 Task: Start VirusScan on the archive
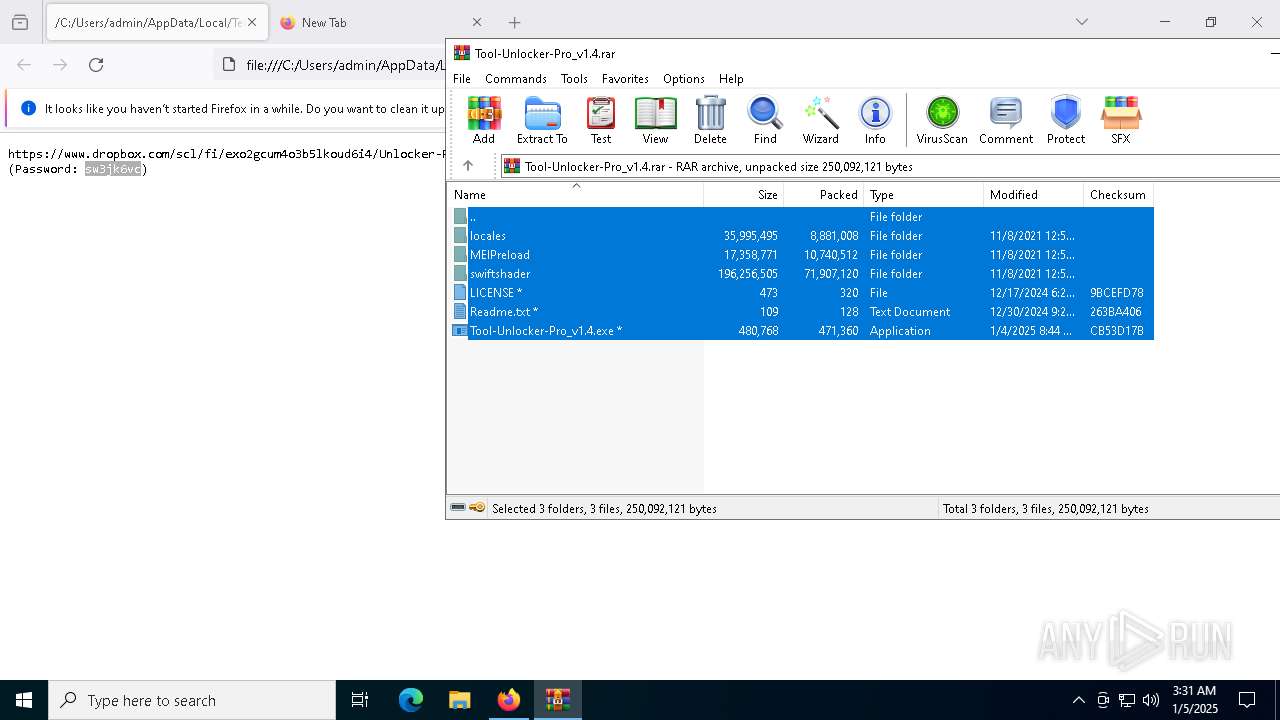click(x=942, y=121)
